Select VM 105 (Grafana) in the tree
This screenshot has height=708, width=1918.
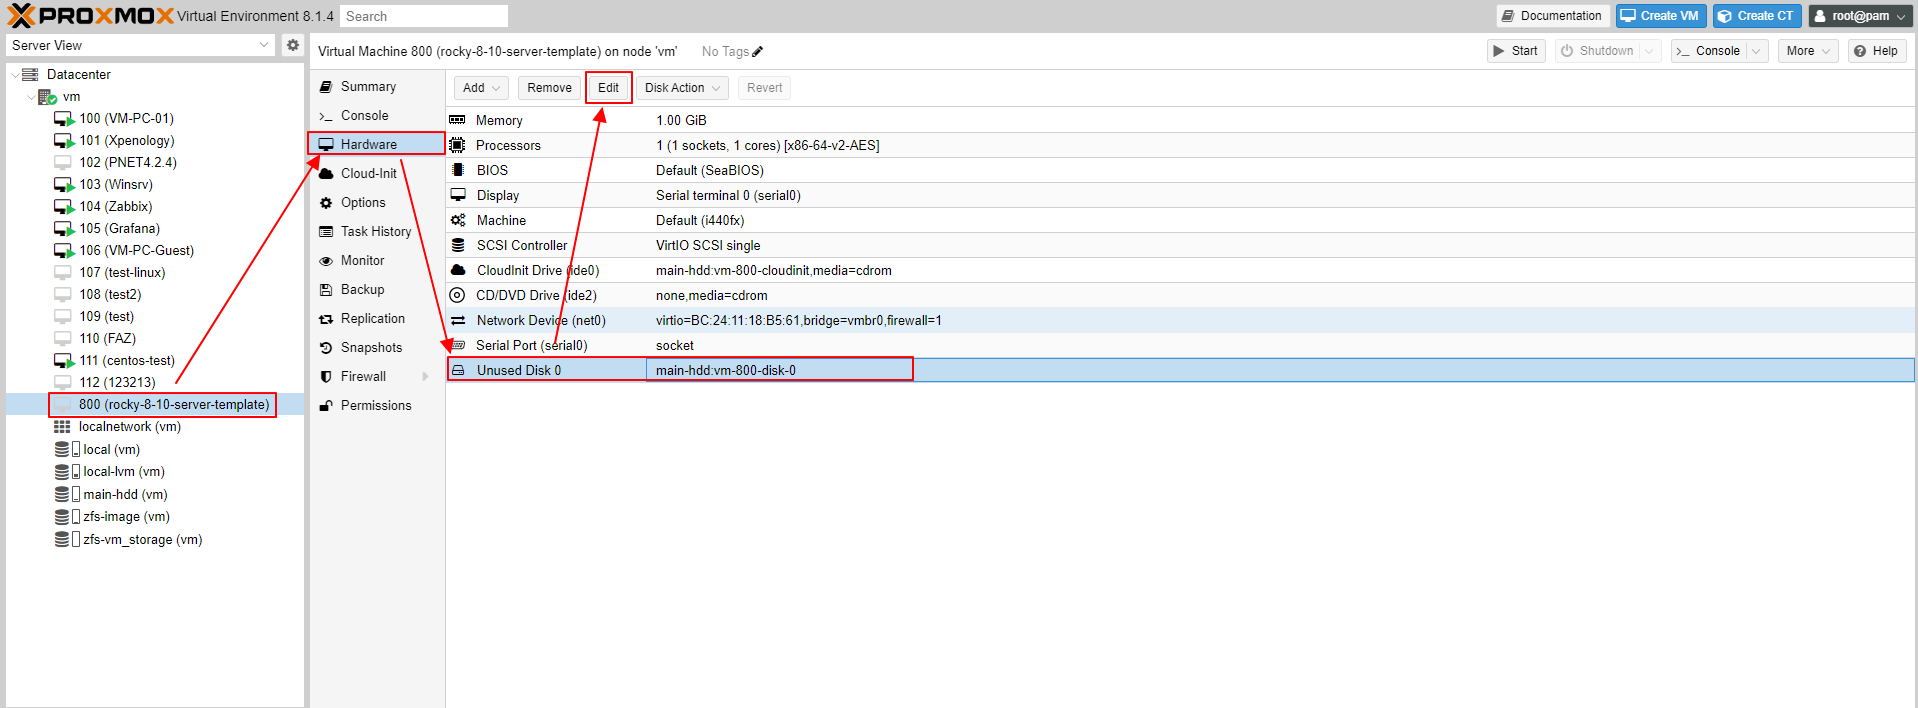tap(120, 229)
